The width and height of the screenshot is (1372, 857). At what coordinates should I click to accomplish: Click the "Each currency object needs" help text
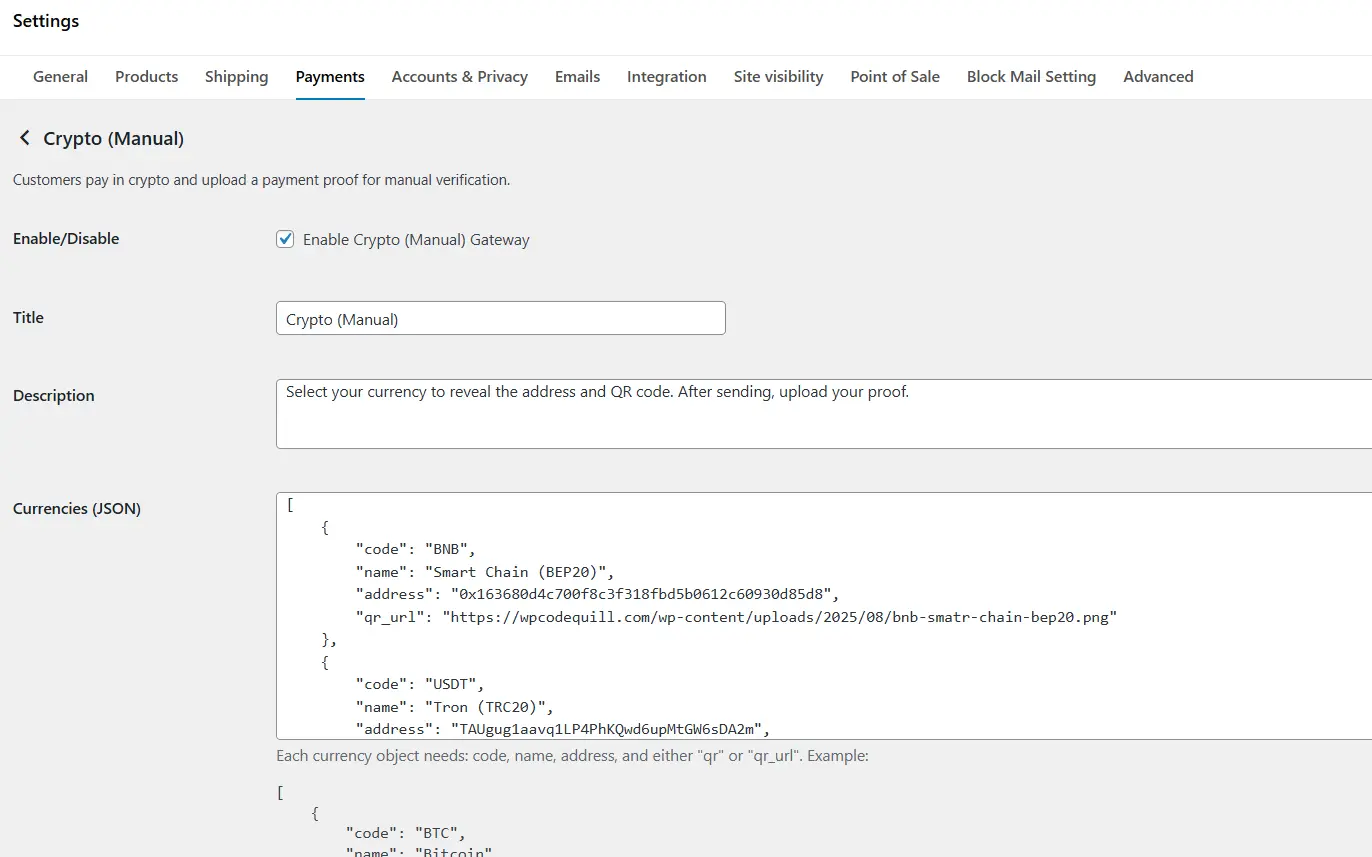point(572,756)
